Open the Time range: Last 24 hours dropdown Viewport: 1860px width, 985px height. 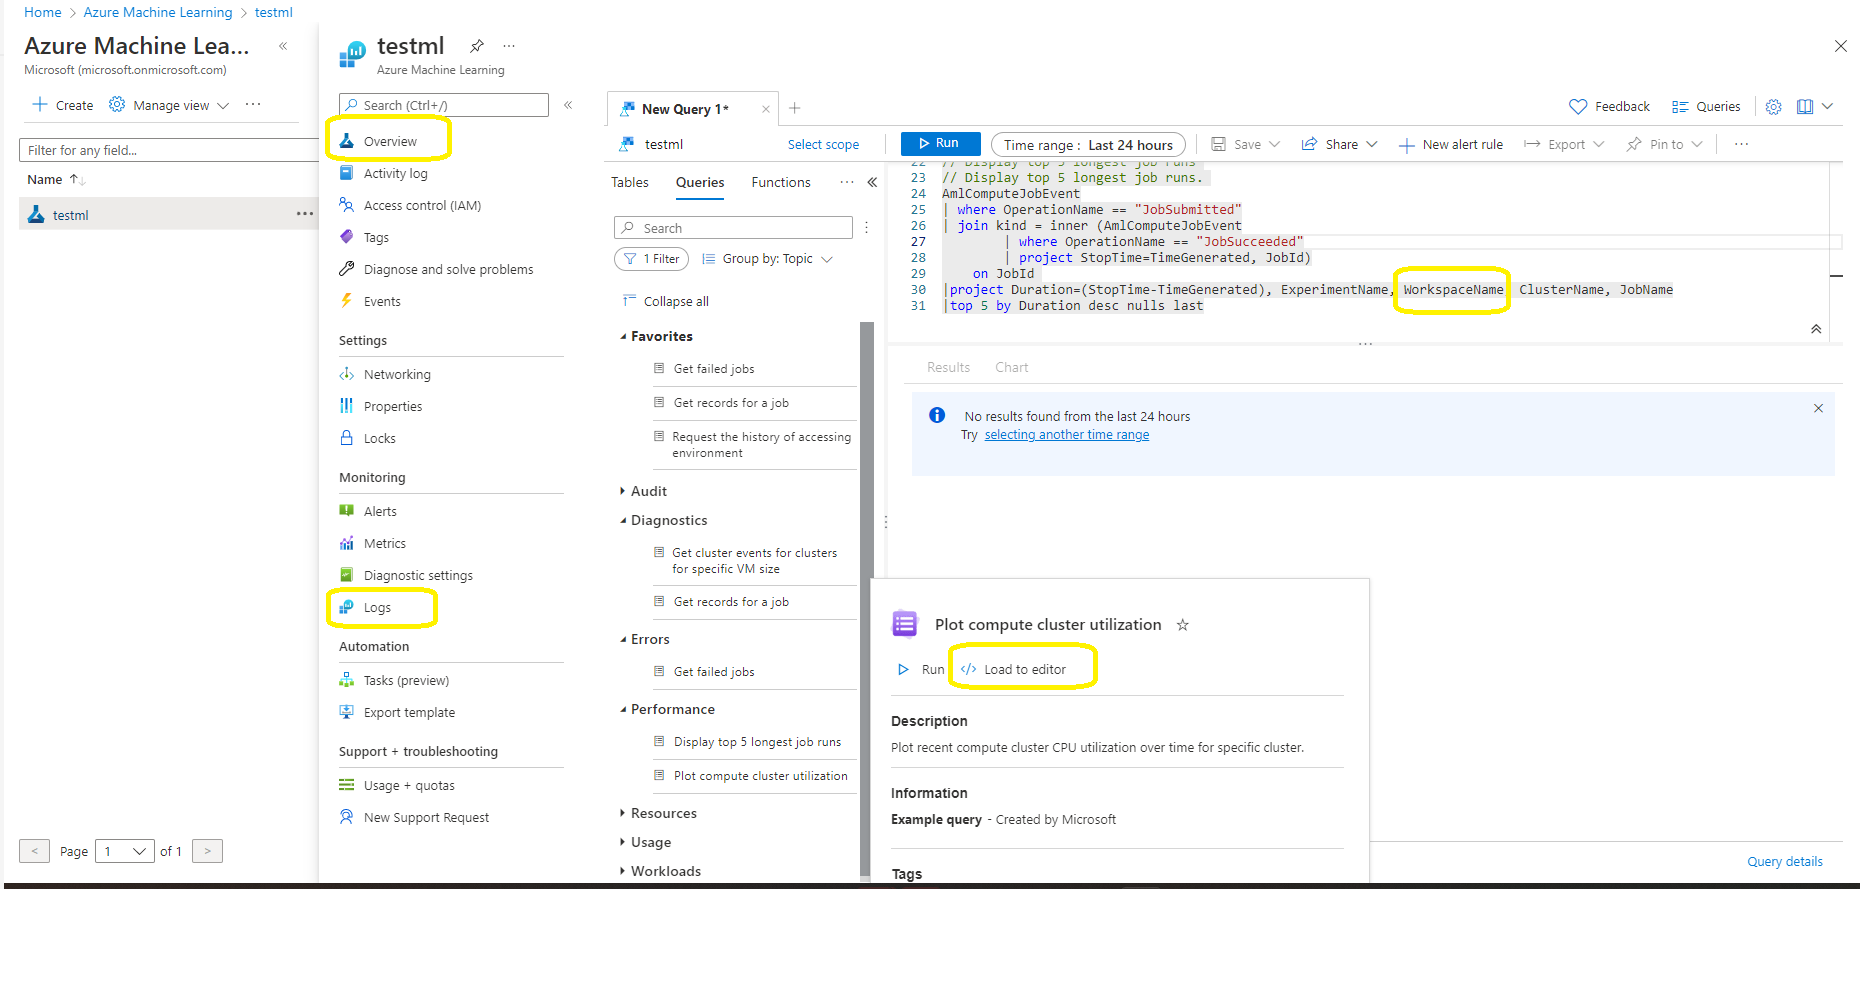tap(1087, 144)
